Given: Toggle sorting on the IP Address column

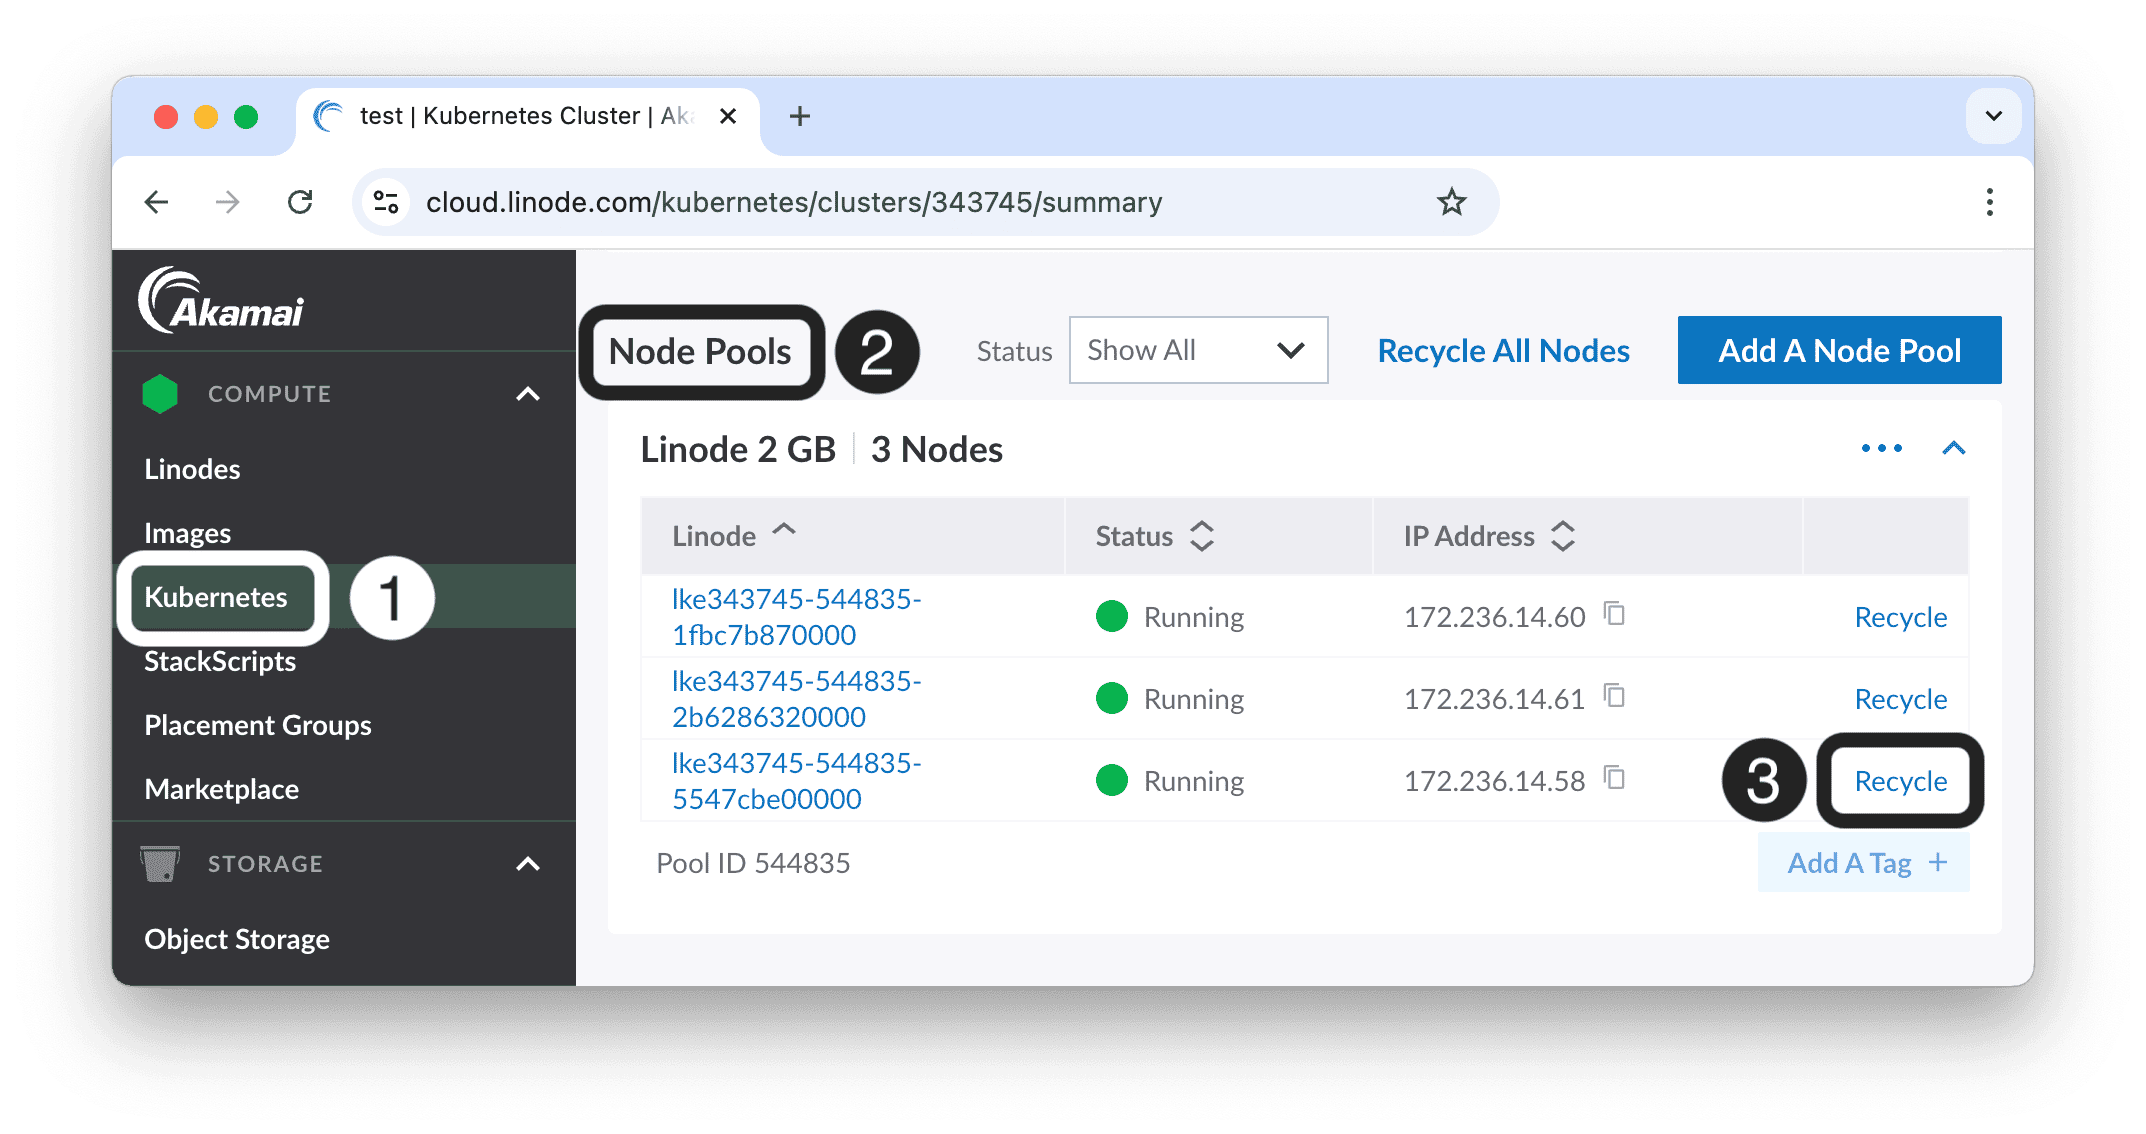Looking at the screenshot, I should (1563, 536).
